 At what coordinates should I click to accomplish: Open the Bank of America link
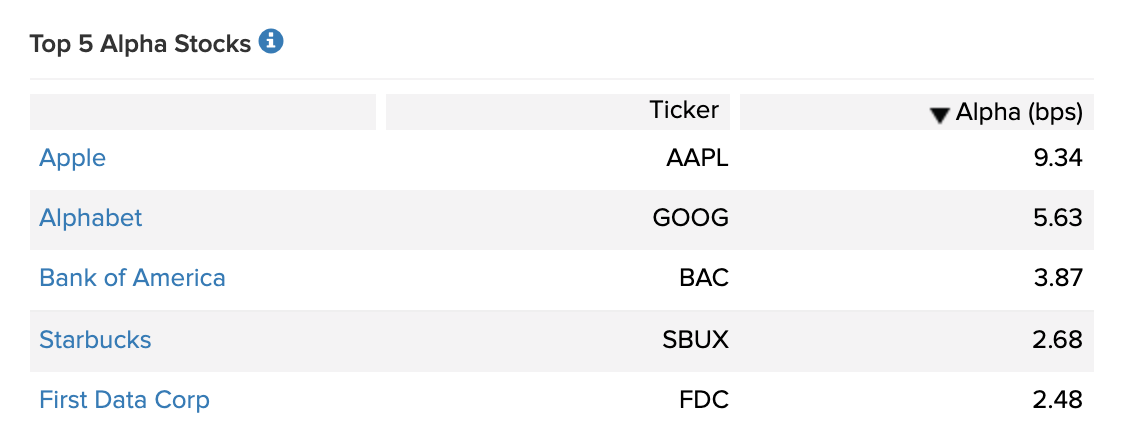tap(132, 278)
